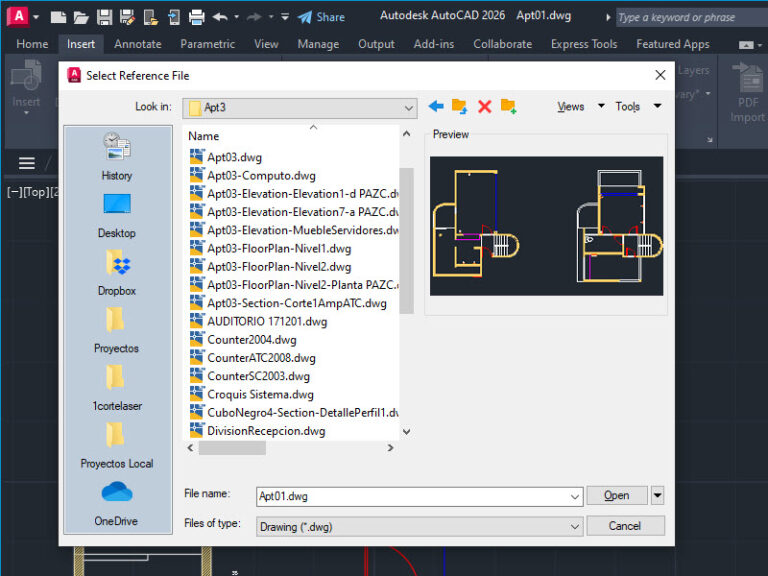
Task: Switch to the View ribbon tab
Action: coord(266,44)
